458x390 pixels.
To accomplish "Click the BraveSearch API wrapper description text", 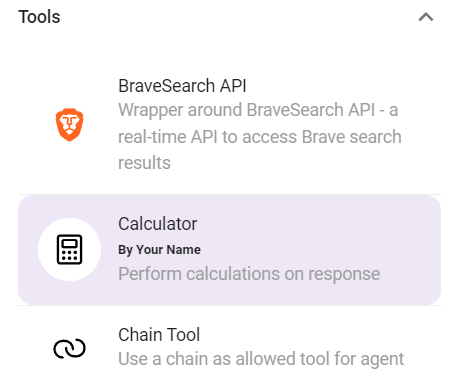I will click(260, 136).
